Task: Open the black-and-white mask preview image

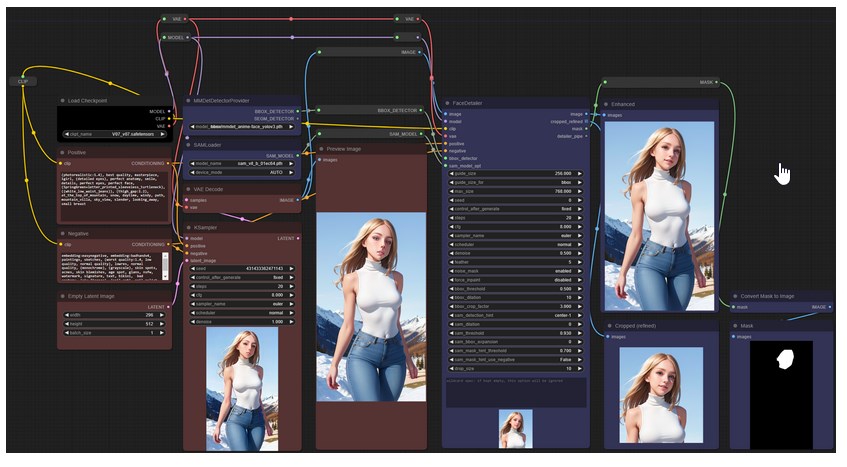Action: pyautogui.click(x=782, y=394)
